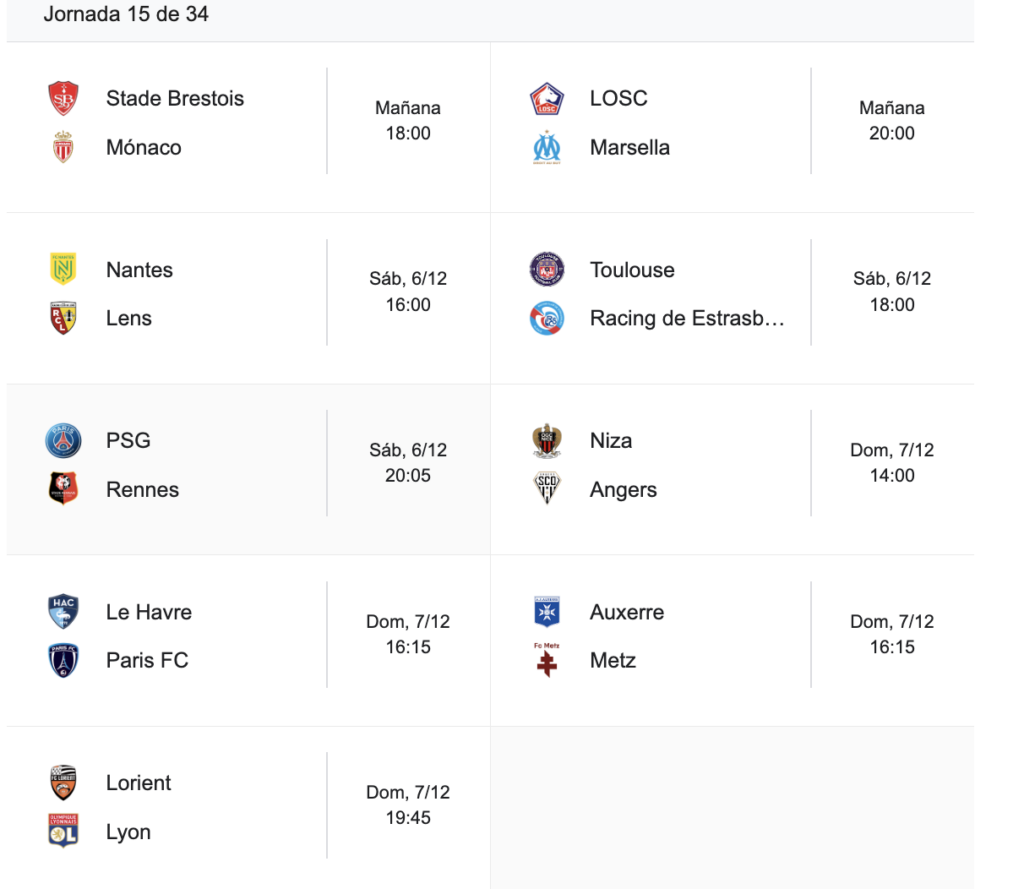
Task: Click the Mónaco club crest
Action: coord(63,147)
